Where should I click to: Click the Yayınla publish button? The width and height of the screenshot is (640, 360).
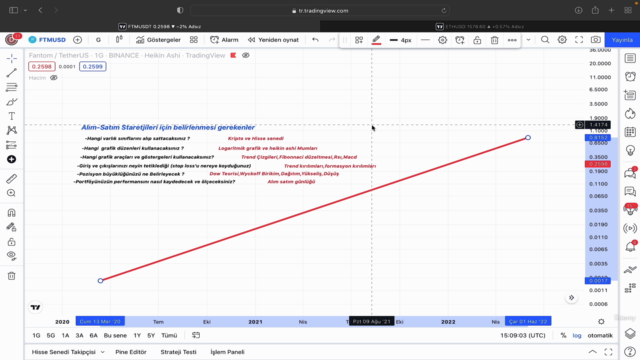(x=622, y=40)
